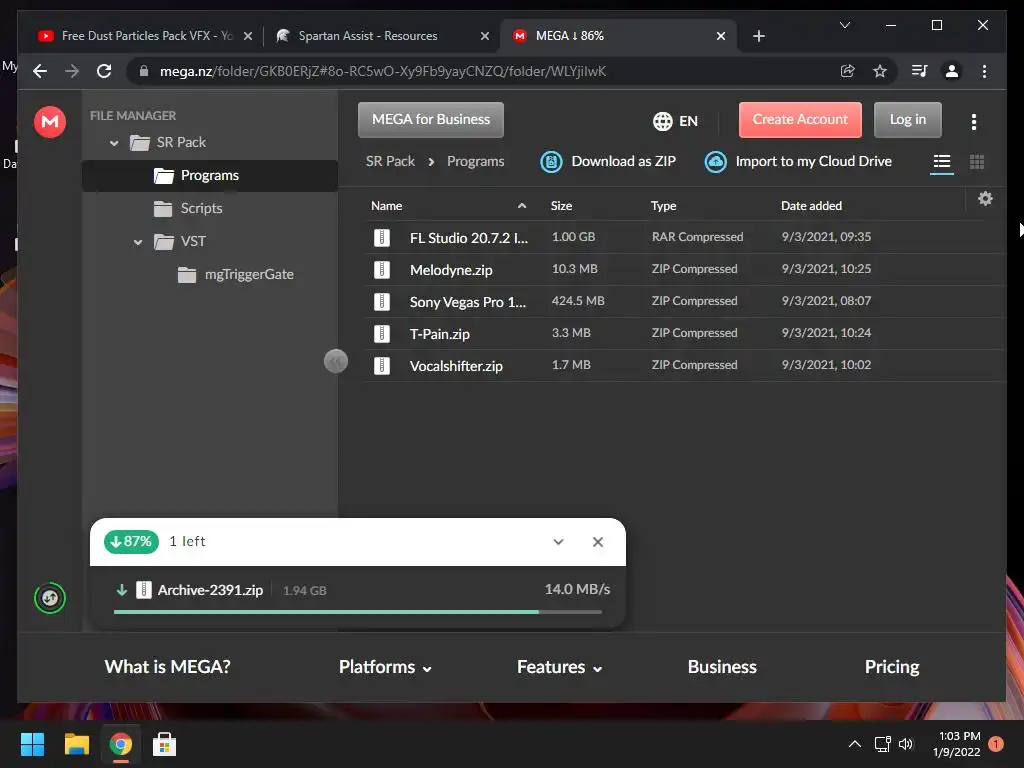Open Chrome media control icon

pyautogui.click(x=920, y=71)
